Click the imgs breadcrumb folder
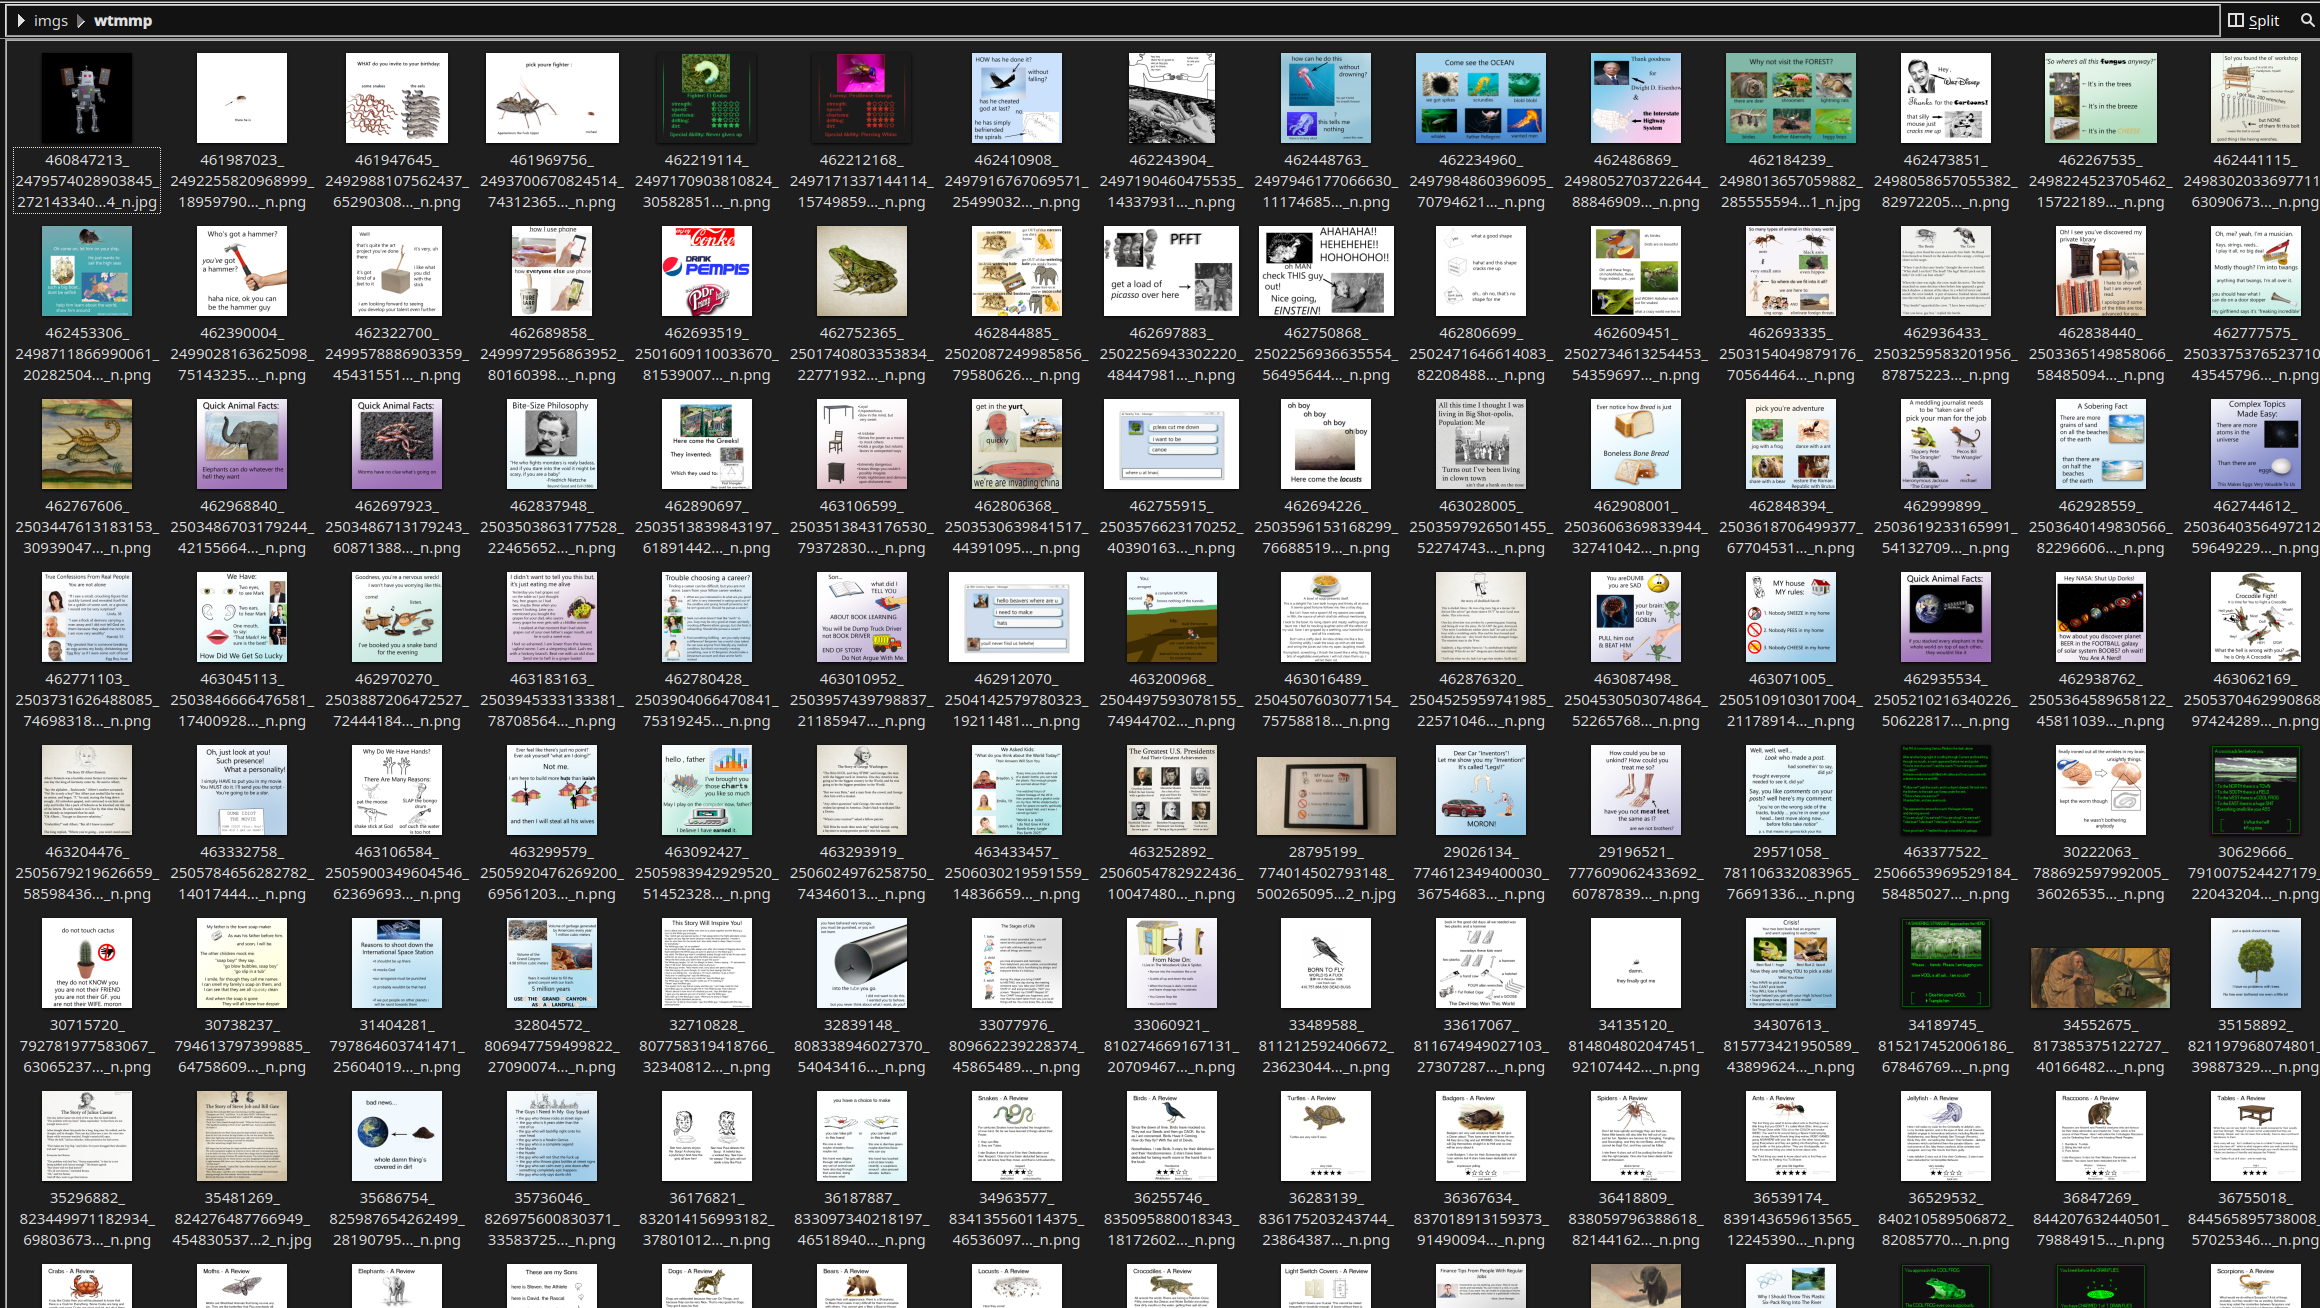 point(51,20)
